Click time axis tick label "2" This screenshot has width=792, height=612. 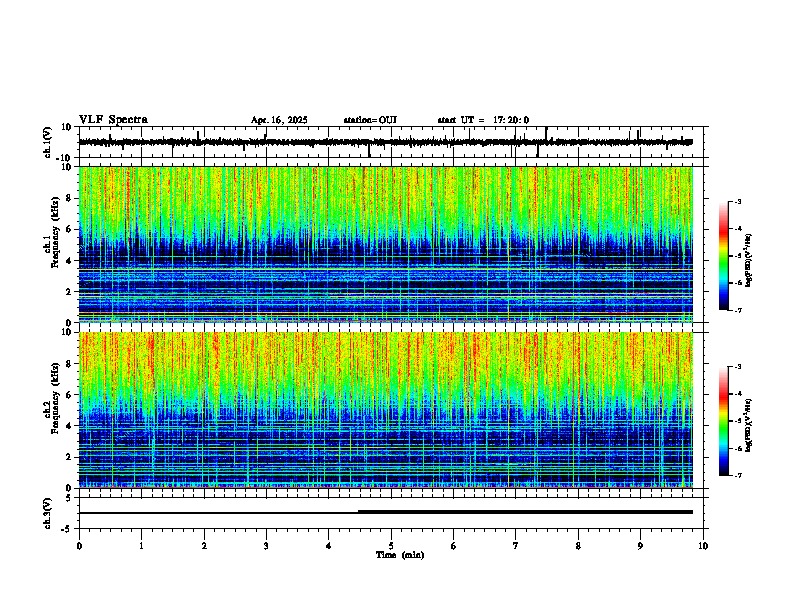point(204,546)
